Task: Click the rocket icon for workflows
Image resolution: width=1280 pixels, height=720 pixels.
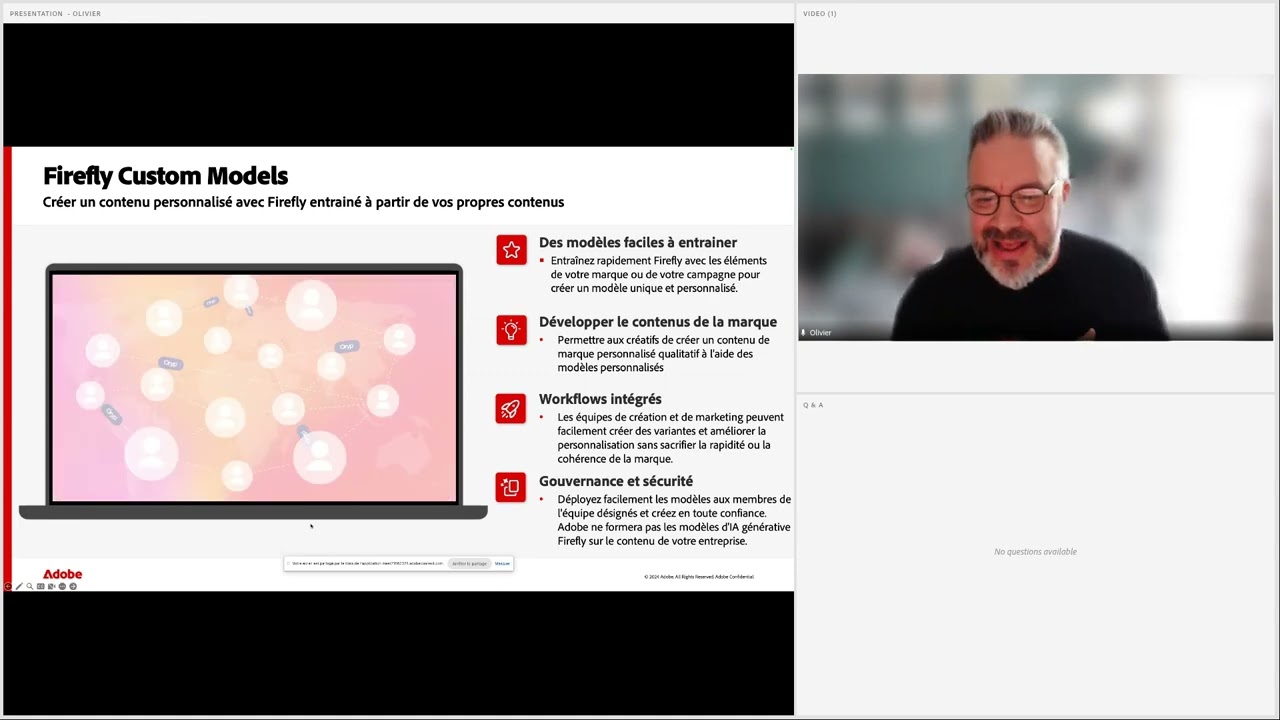Action: pos(511,408)
